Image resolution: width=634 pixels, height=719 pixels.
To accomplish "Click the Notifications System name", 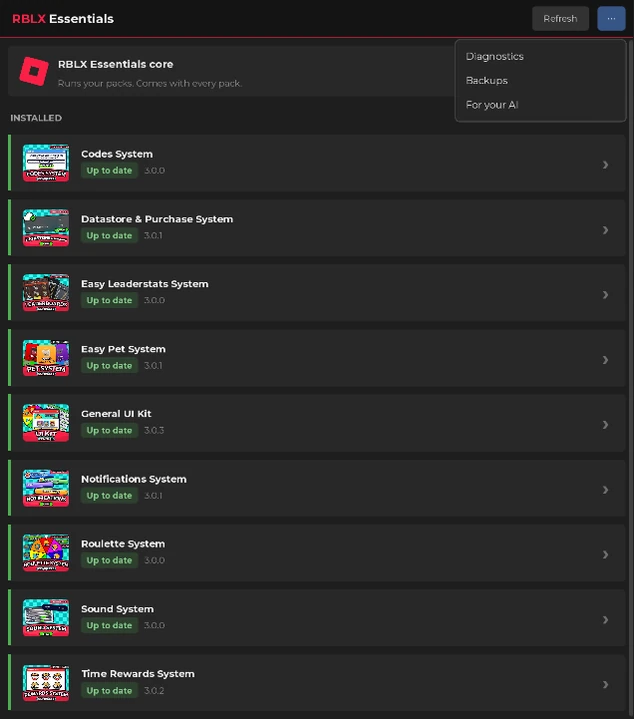I will point(134,479).
